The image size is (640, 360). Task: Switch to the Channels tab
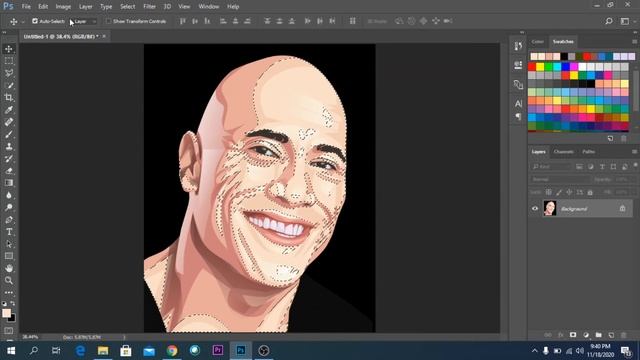(x=563, y=151)
